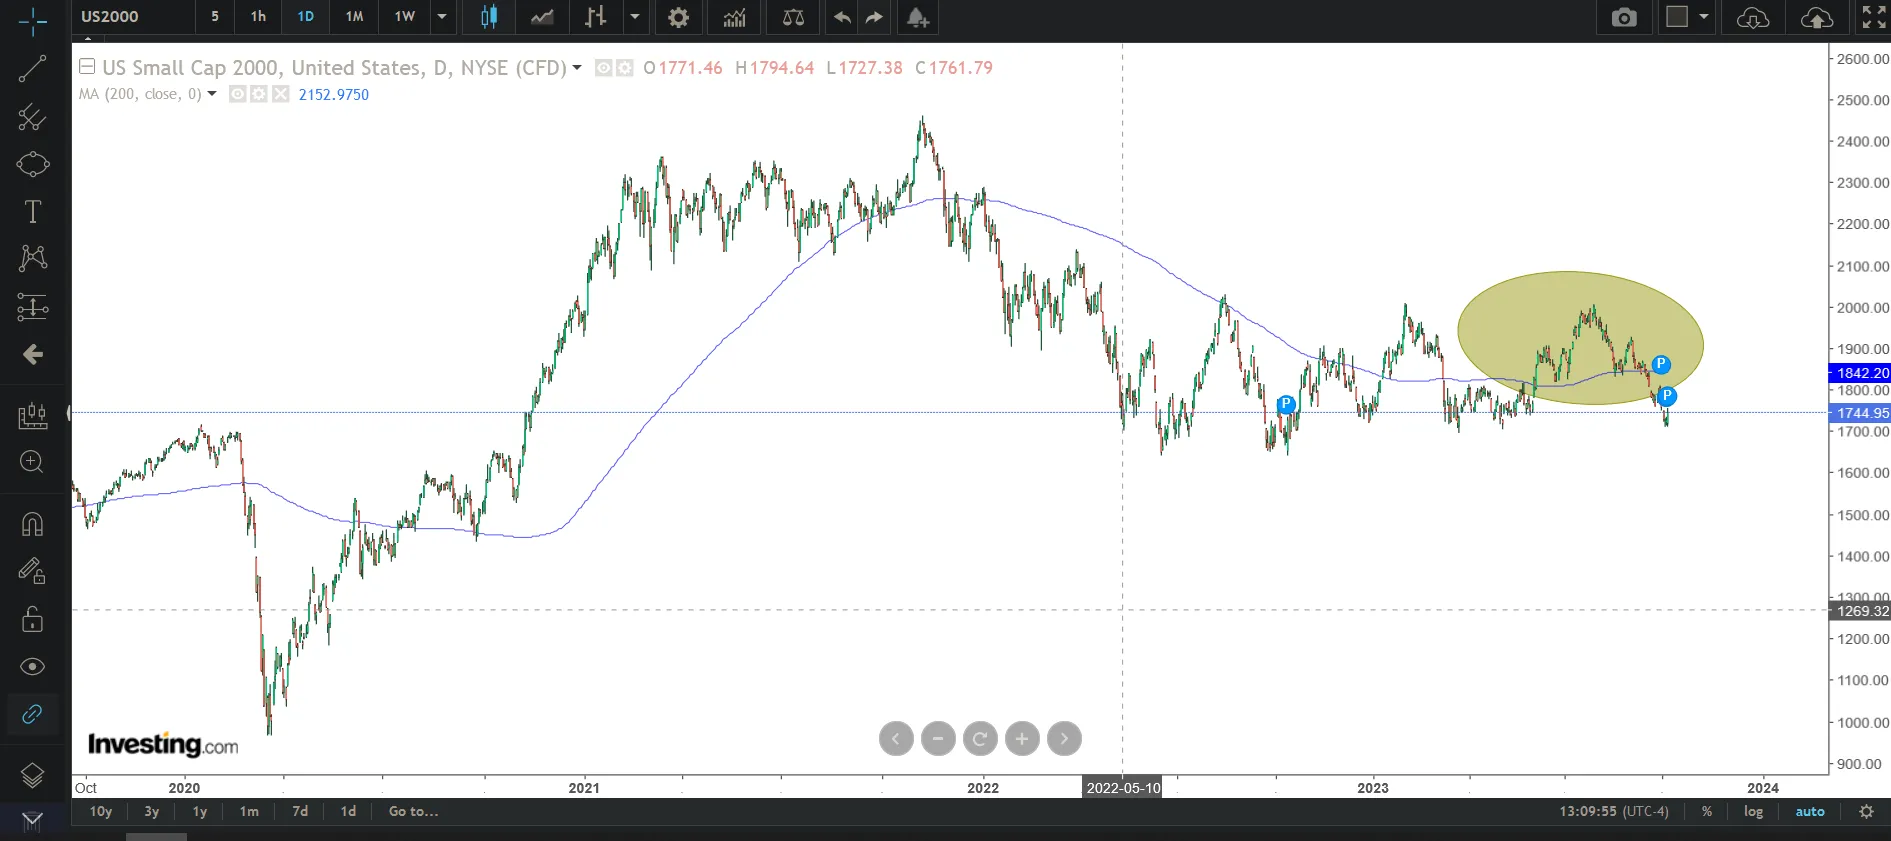Hide the MA 200 indicator

point(237,94)
